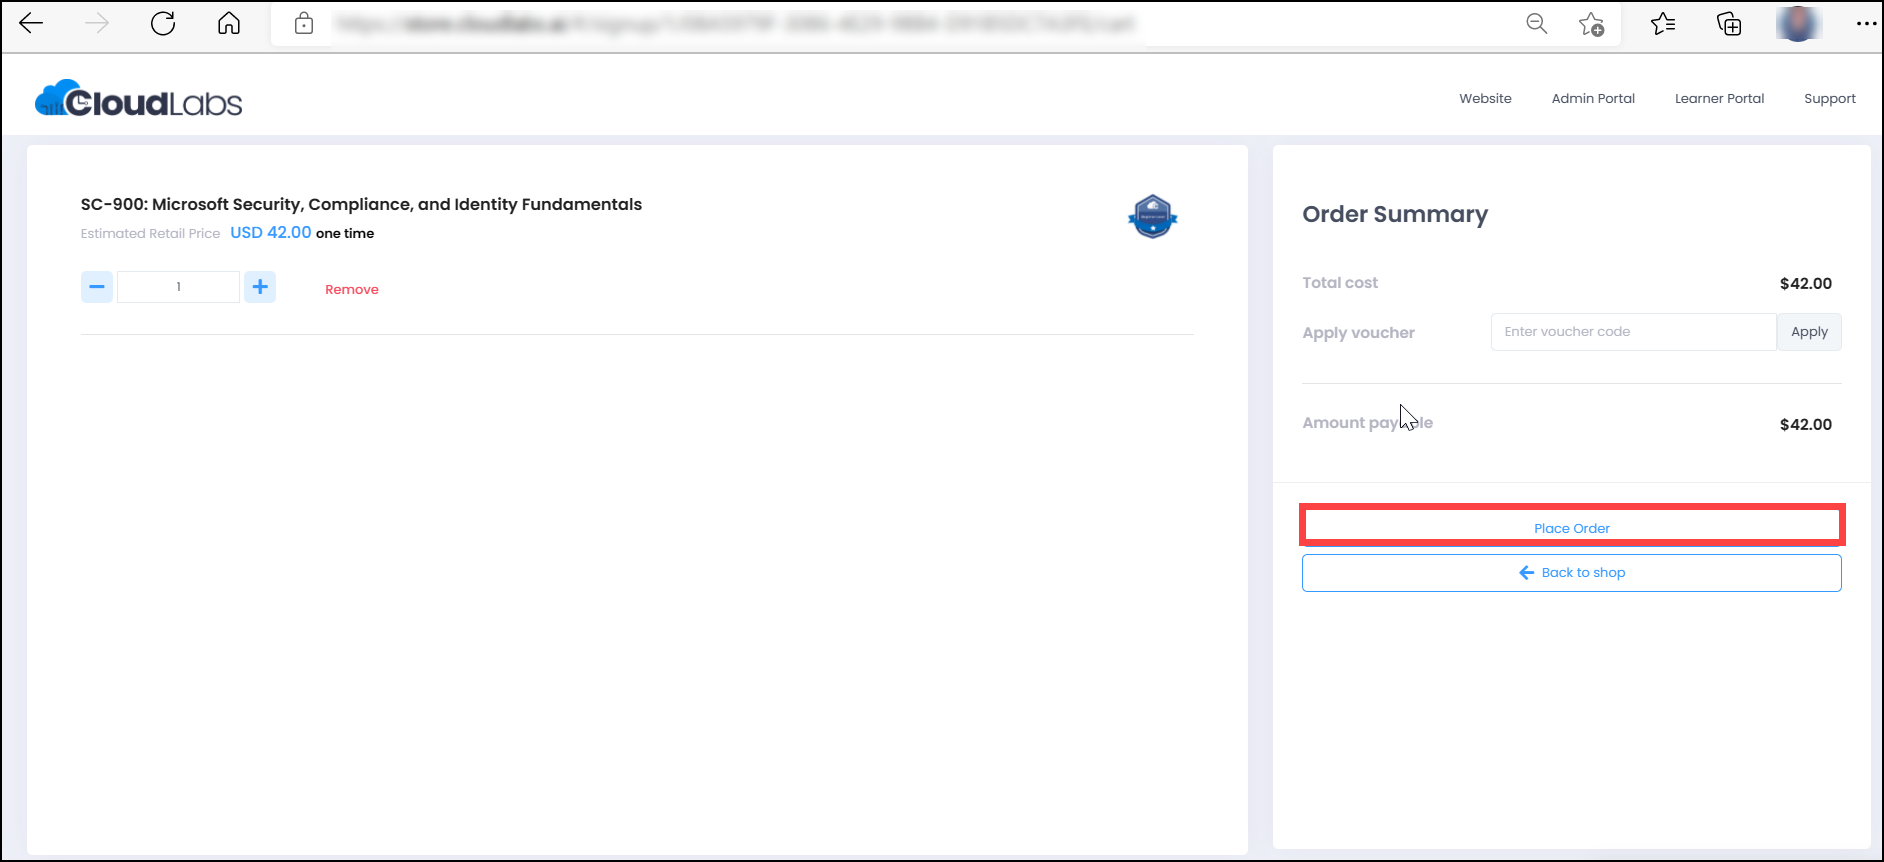1884x862 pixels.
Task: Click the Enter voucher code field
Action: point(1634,332)
